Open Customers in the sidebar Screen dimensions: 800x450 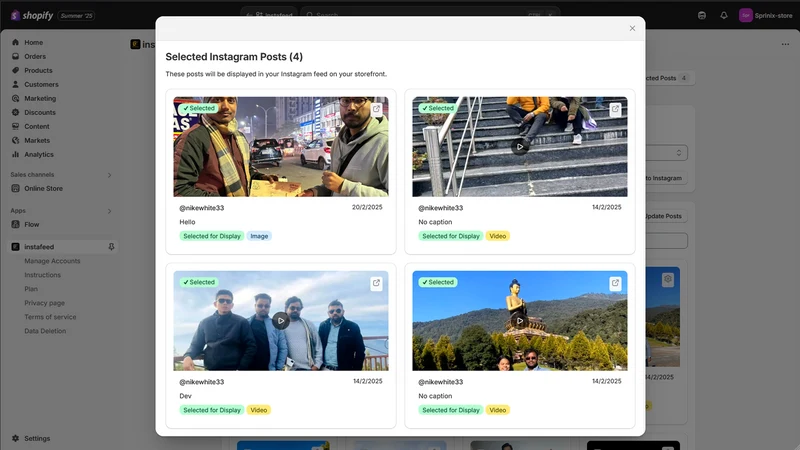[x=41, y=84]
